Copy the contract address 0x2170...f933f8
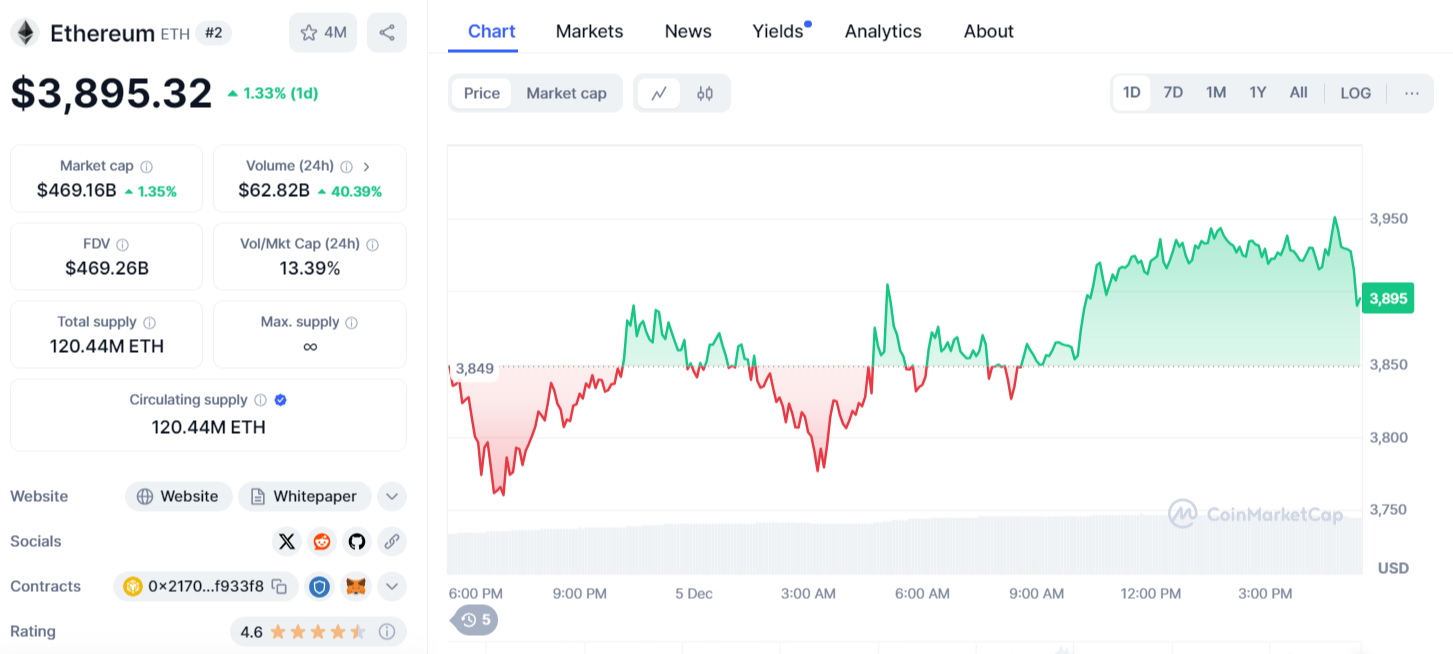The height and width of the screenshot is (654, 1453). [280, 587]
